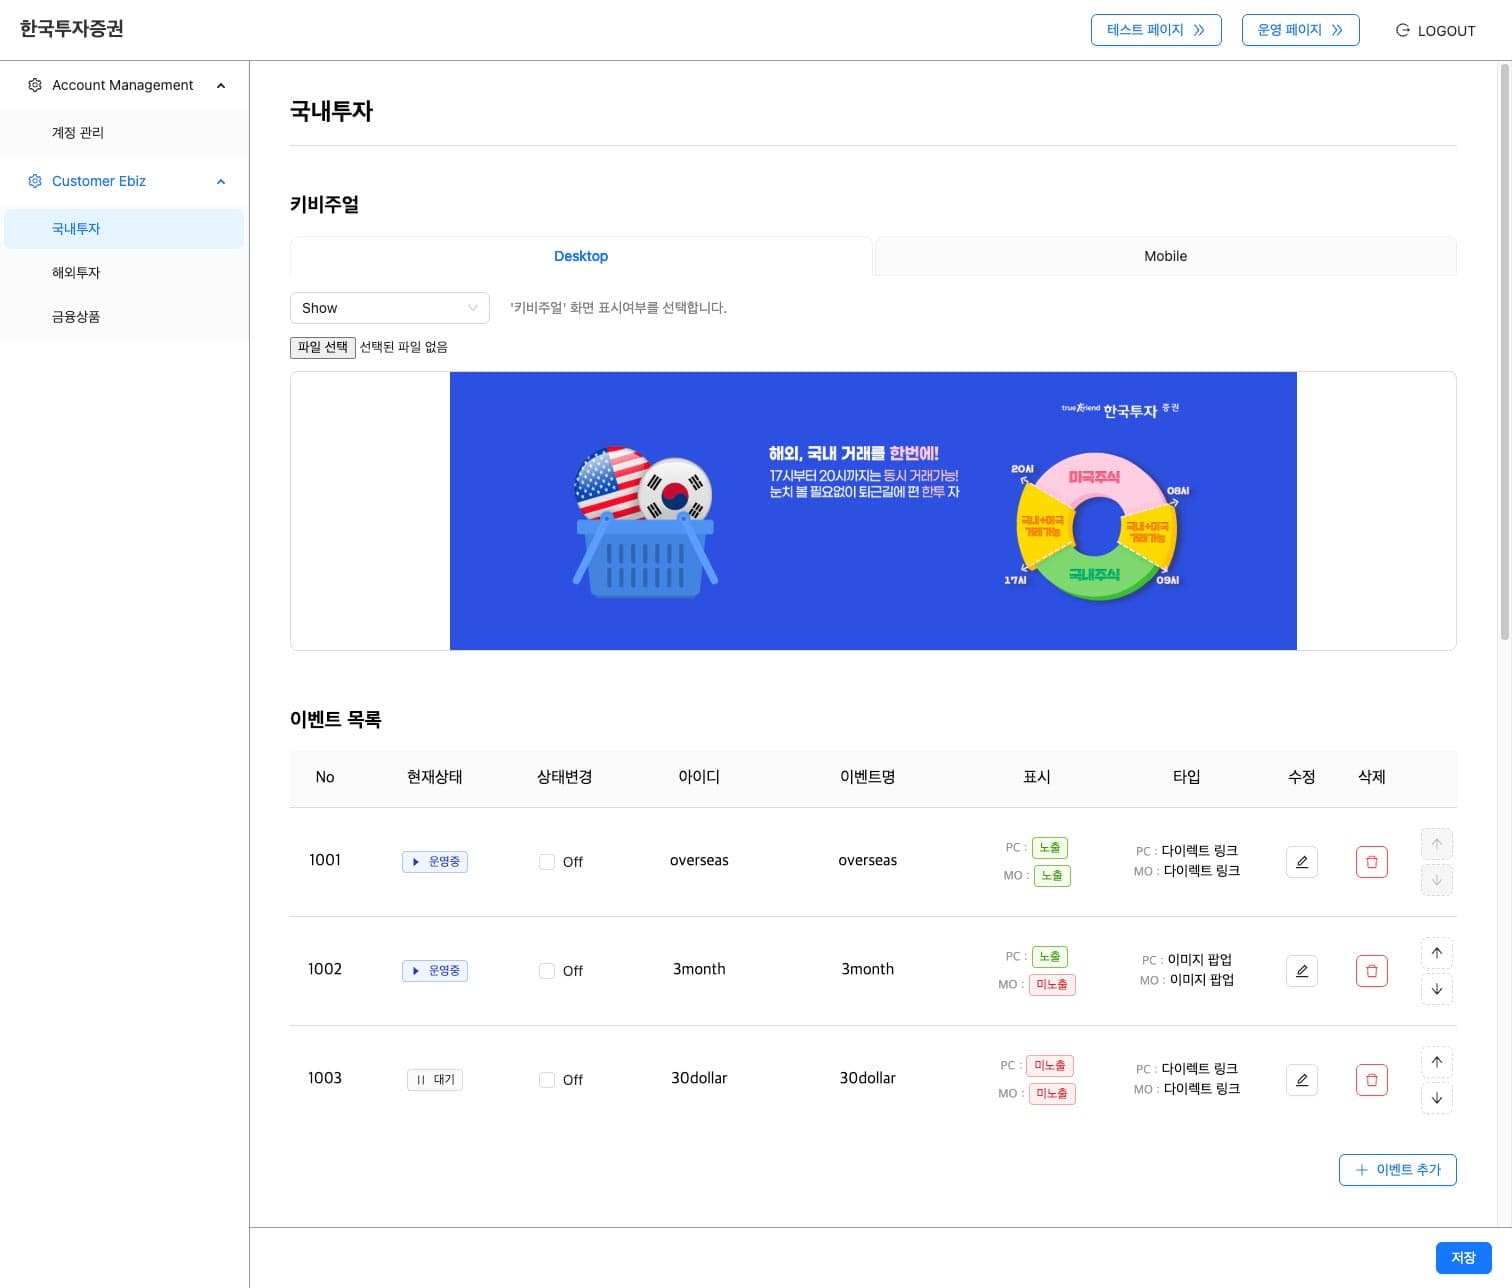The height and width of the screenshot is (1288, 1512).
Task: Delete event 1002 using its trash icon
Action: [x=1371, y=971]
